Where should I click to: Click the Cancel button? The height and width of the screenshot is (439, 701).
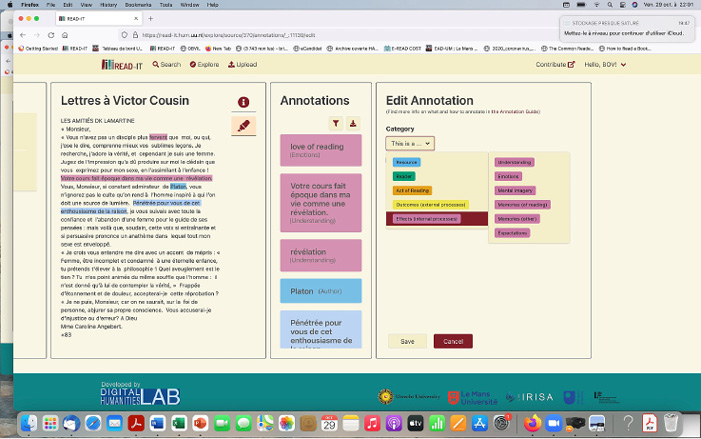(x=453, y=341)
